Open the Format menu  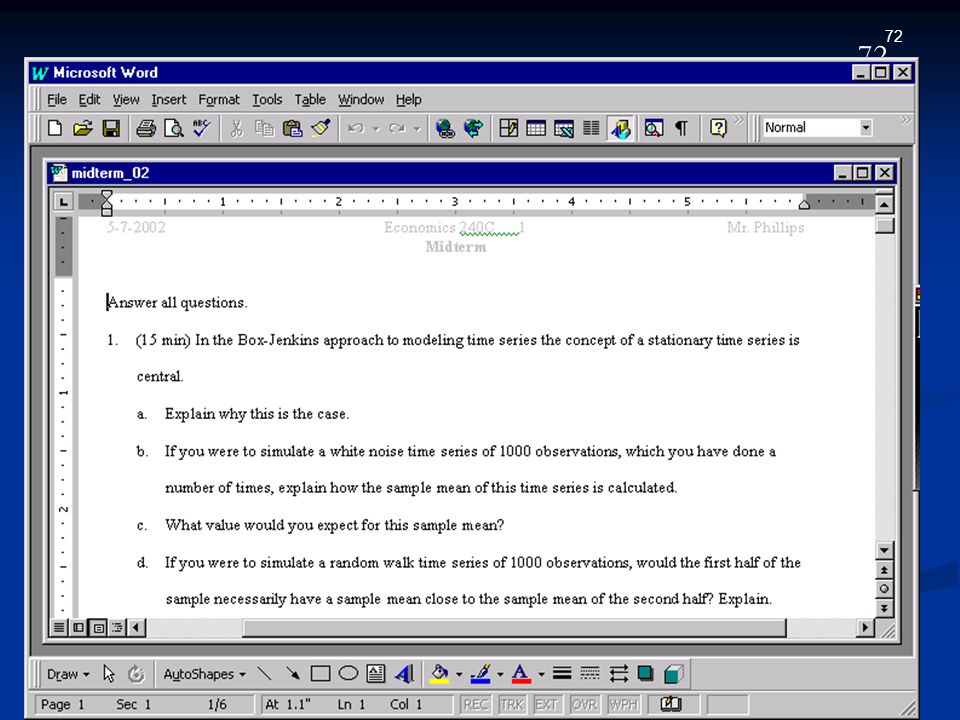point(219,99)
